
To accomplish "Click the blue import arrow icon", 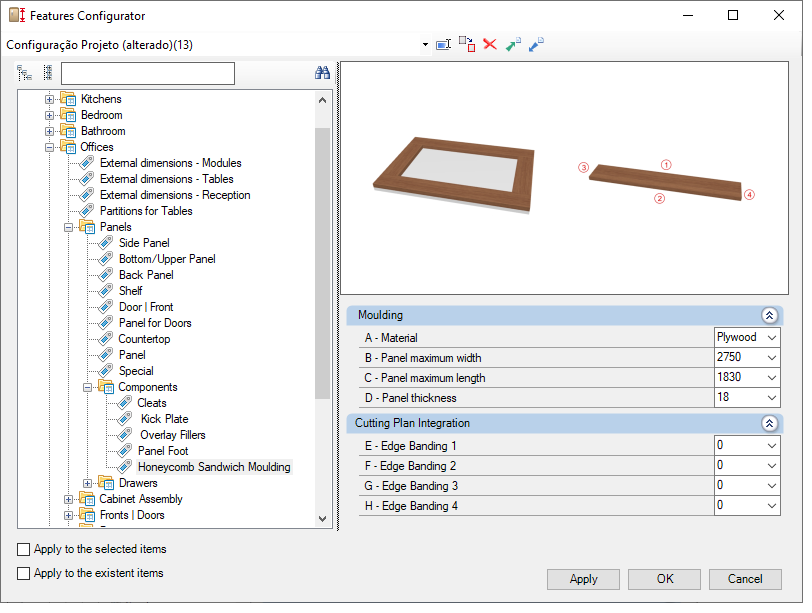I will click(536, 45).
